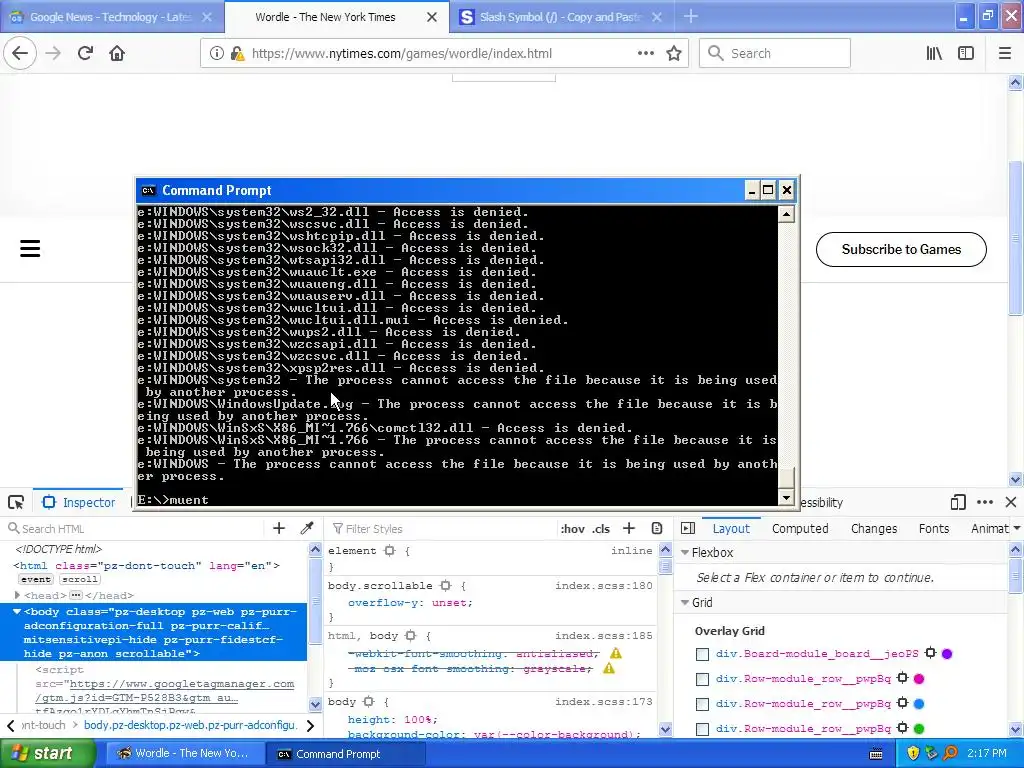Click the lock with warning icon
Screen dimensions: 1024x768
click(238, 54)
